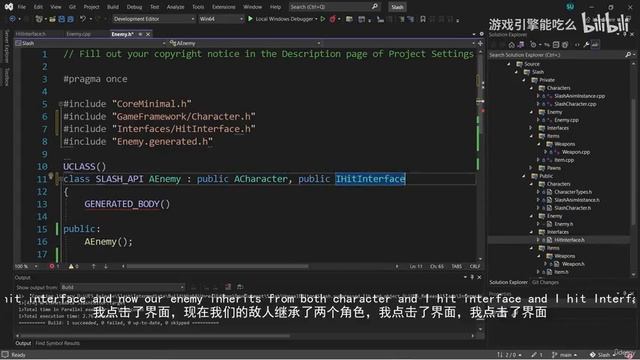
Task: Click the Navigate Backward toolbar icon
Action: coord(12,19)
